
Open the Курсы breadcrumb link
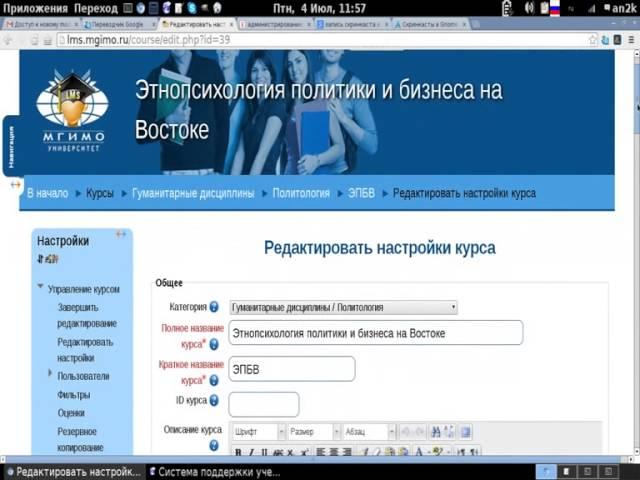[x=100, y=193]
